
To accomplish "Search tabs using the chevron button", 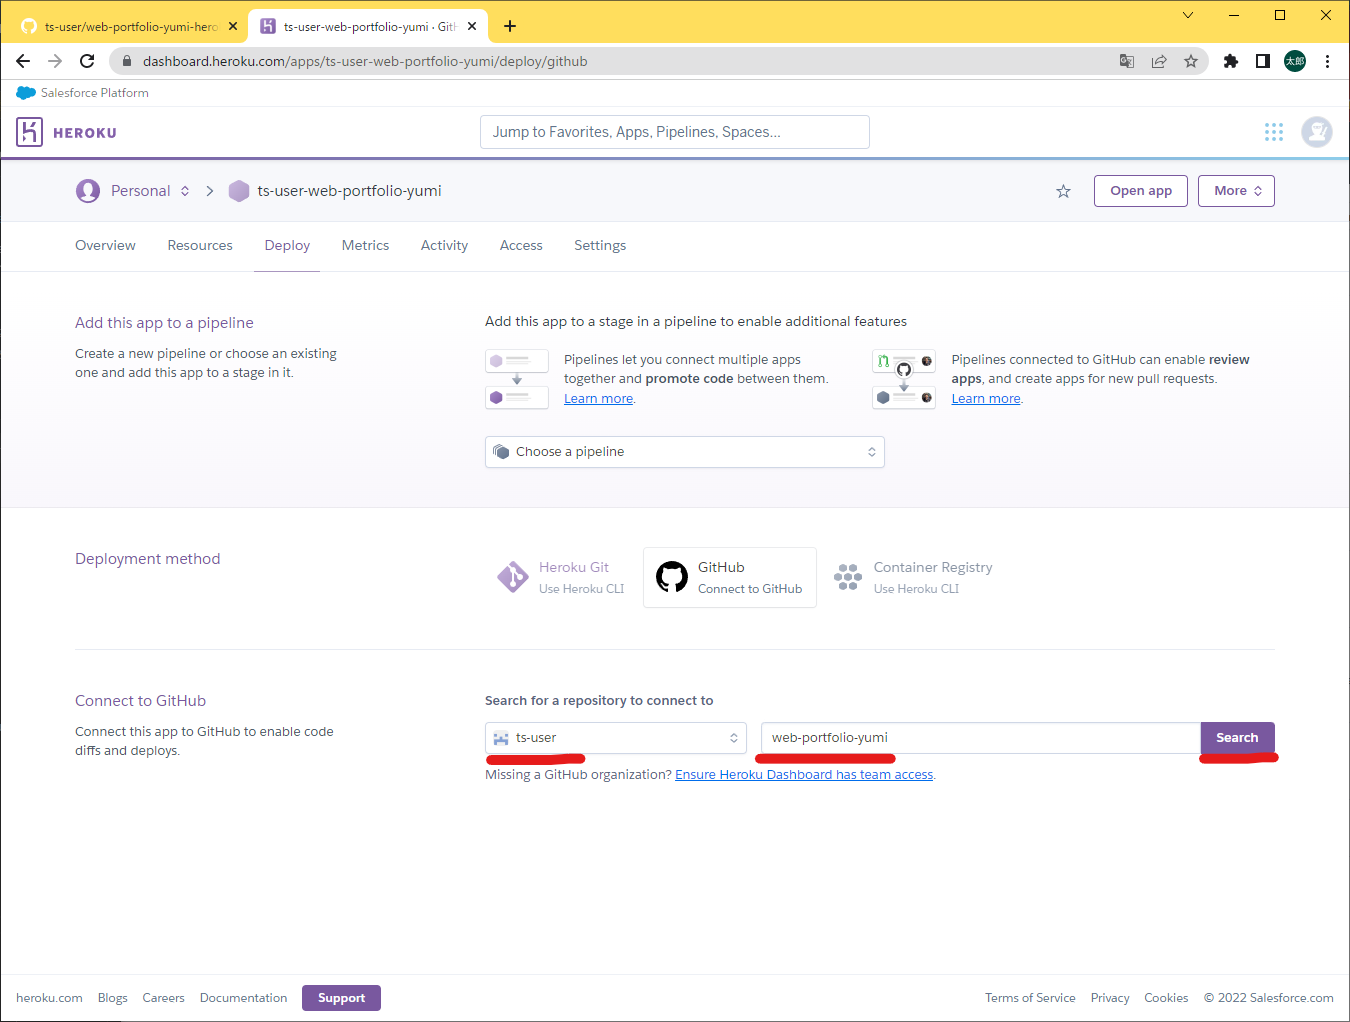I will click(1188, 15).
